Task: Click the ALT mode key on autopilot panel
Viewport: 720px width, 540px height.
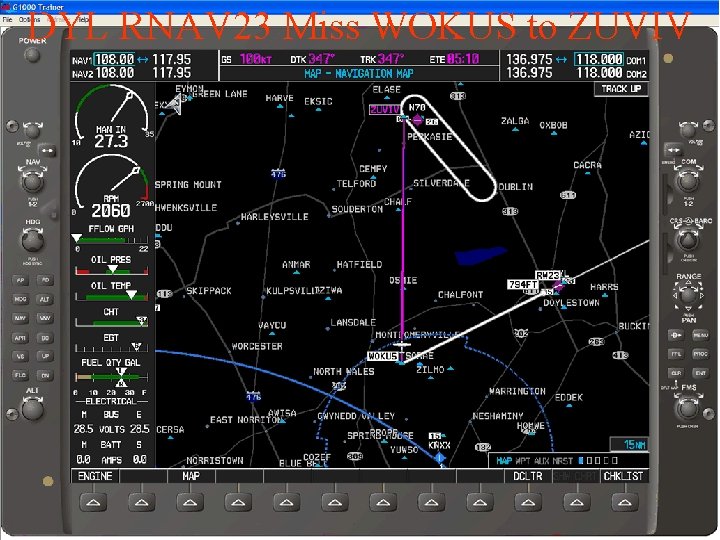Action: click(45, 299)
